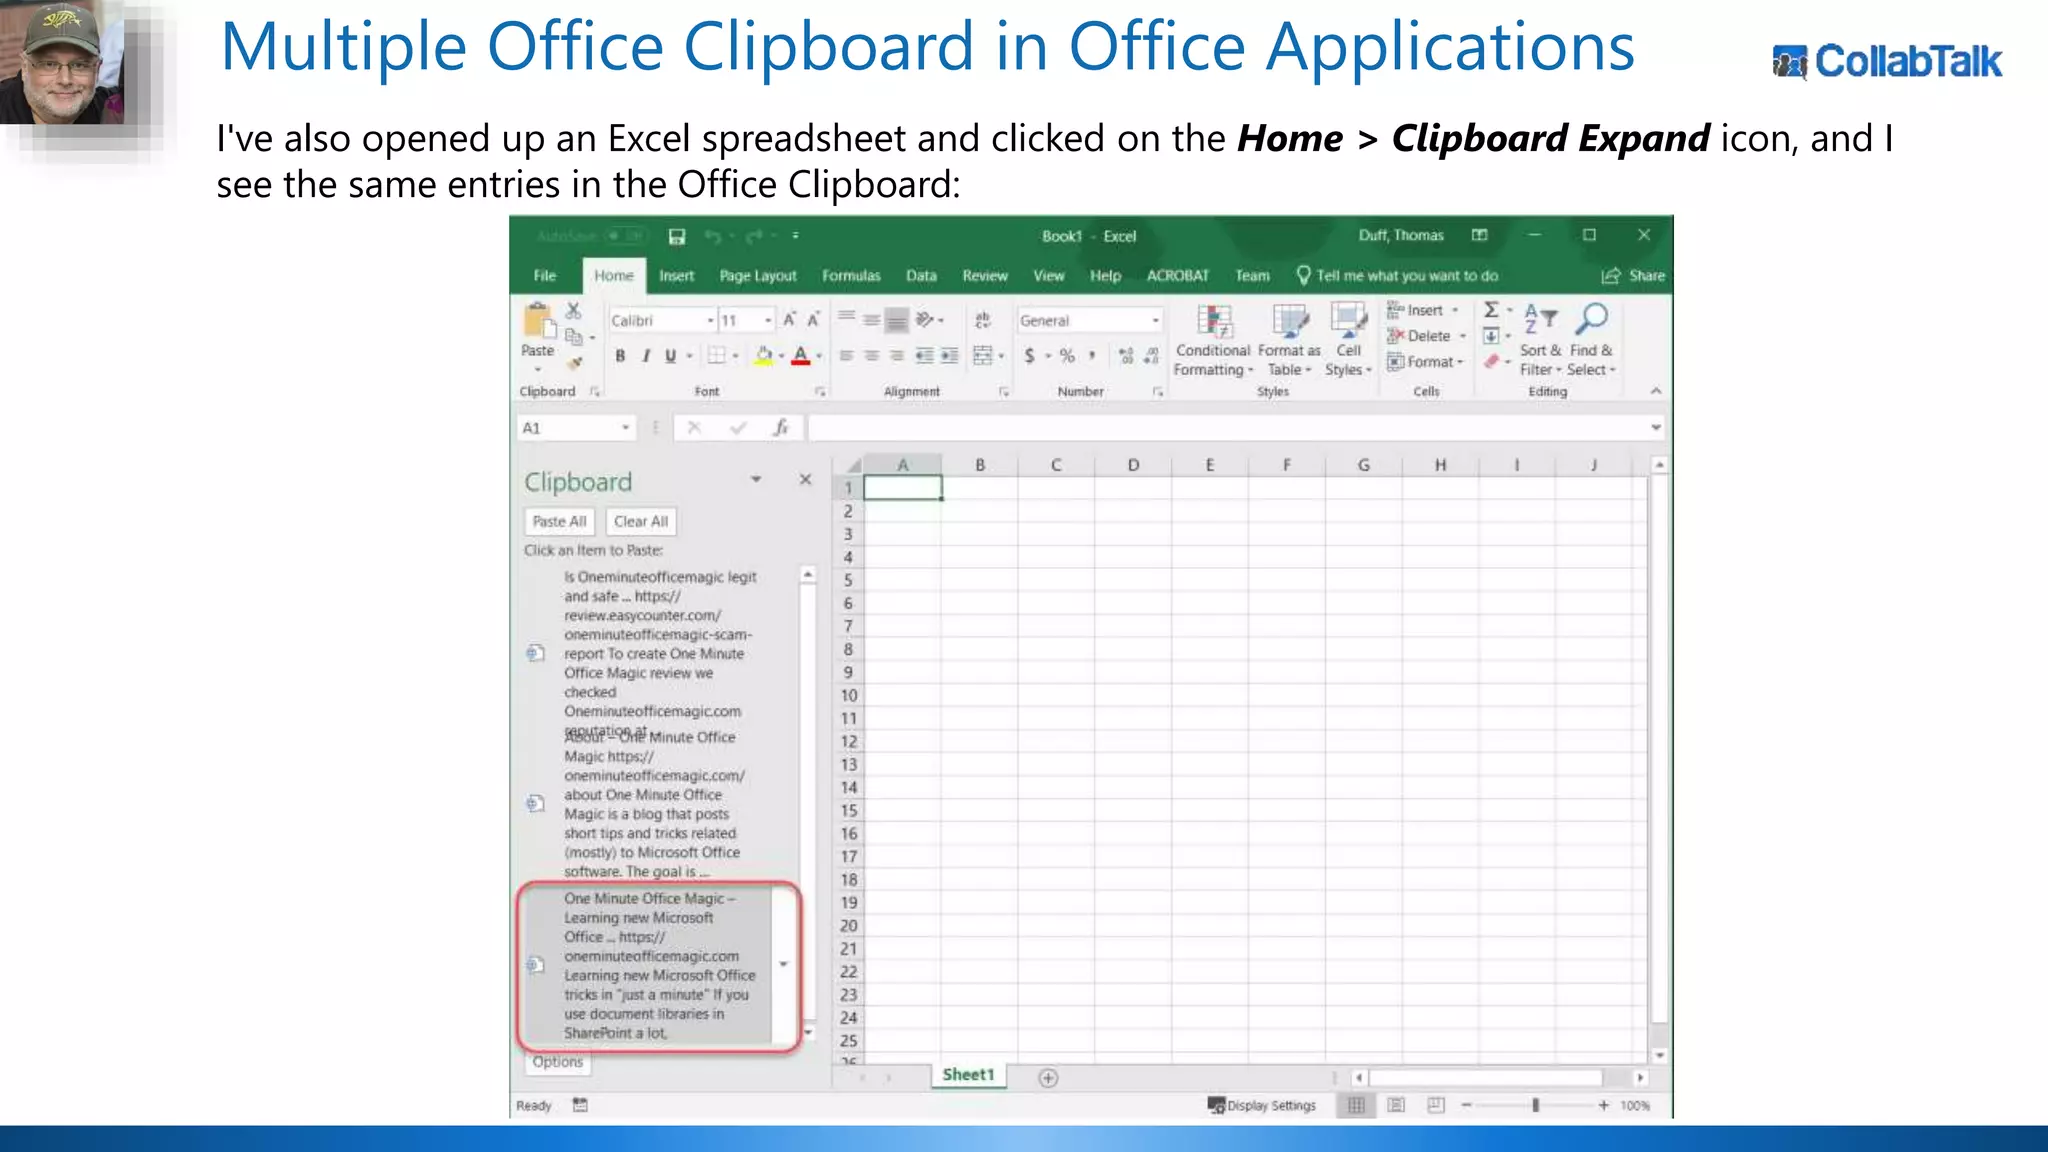Toggle Bold formatting
This screenshot has width=2048, height=1152.
pos(620,355)
